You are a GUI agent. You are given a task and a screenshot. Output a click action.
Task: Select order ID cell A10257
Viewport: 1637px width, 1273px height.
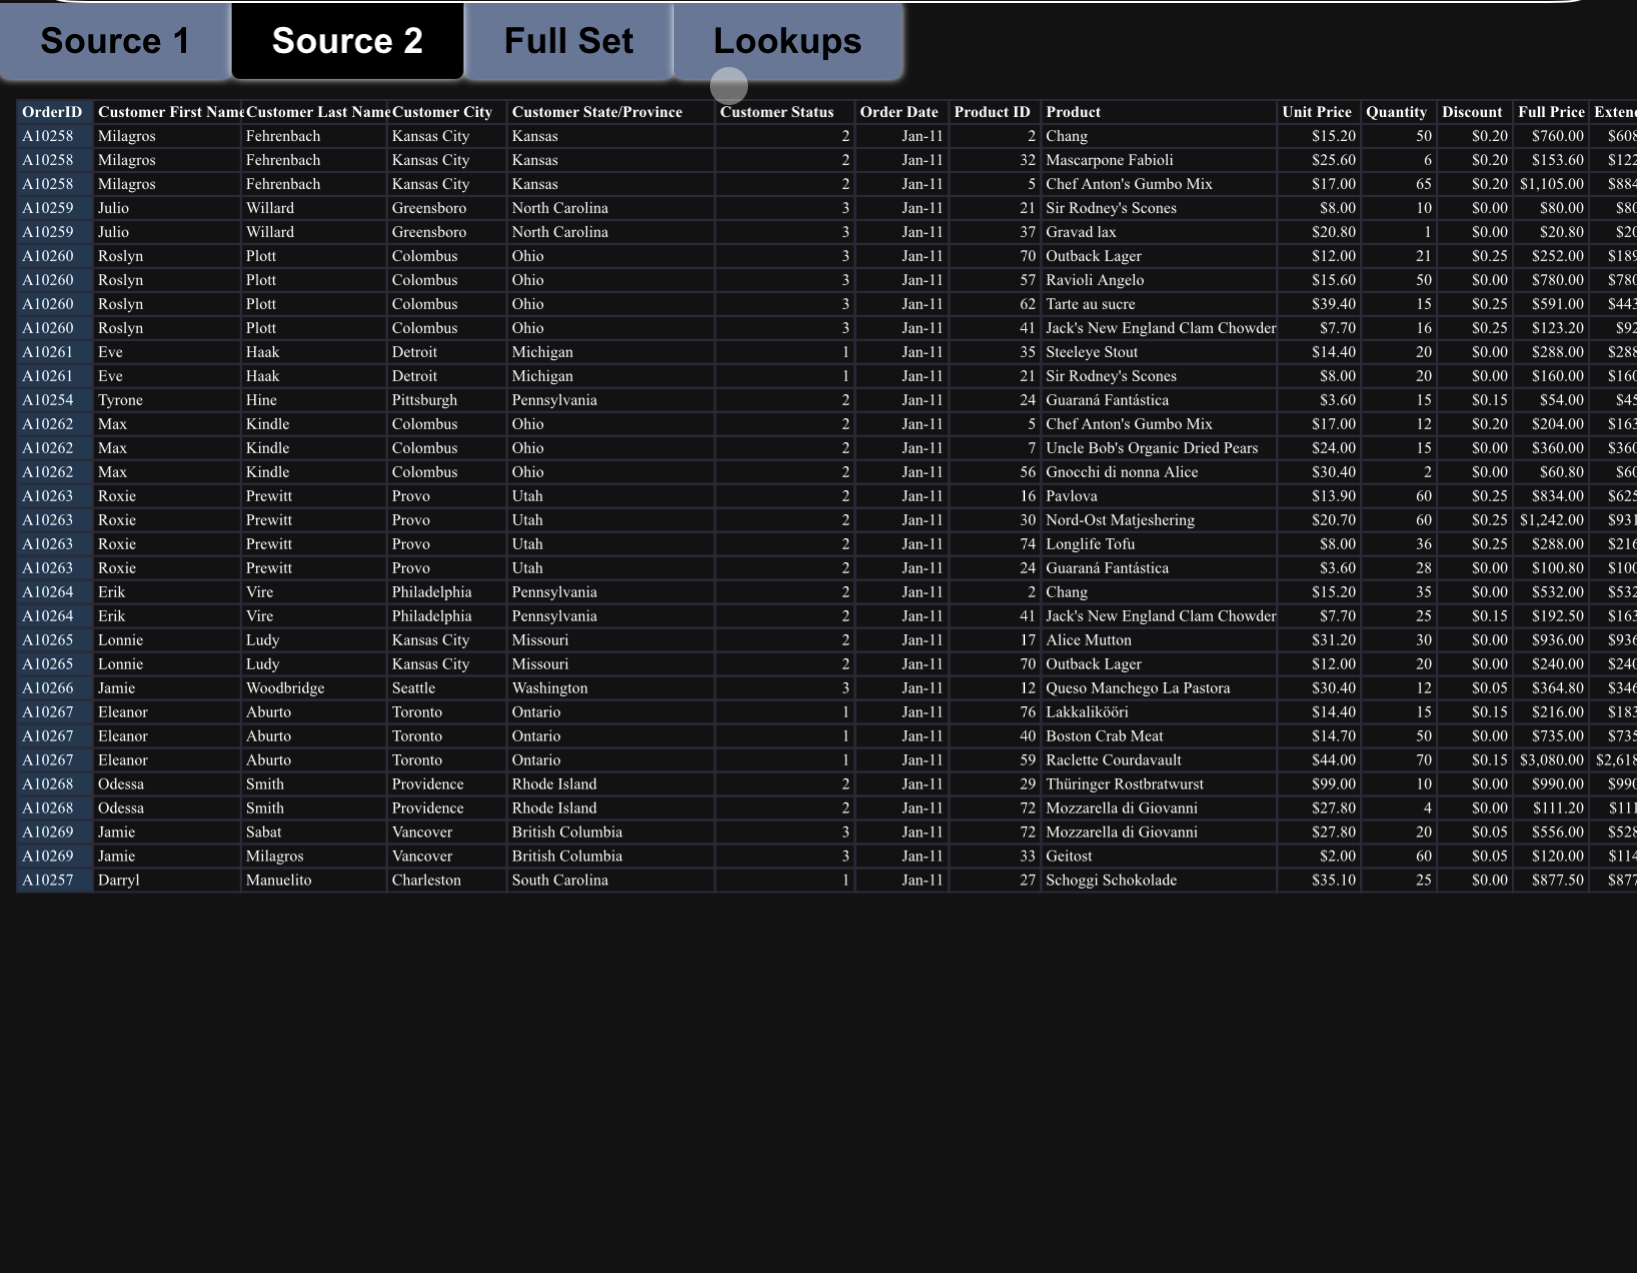(x=55, y=880)
